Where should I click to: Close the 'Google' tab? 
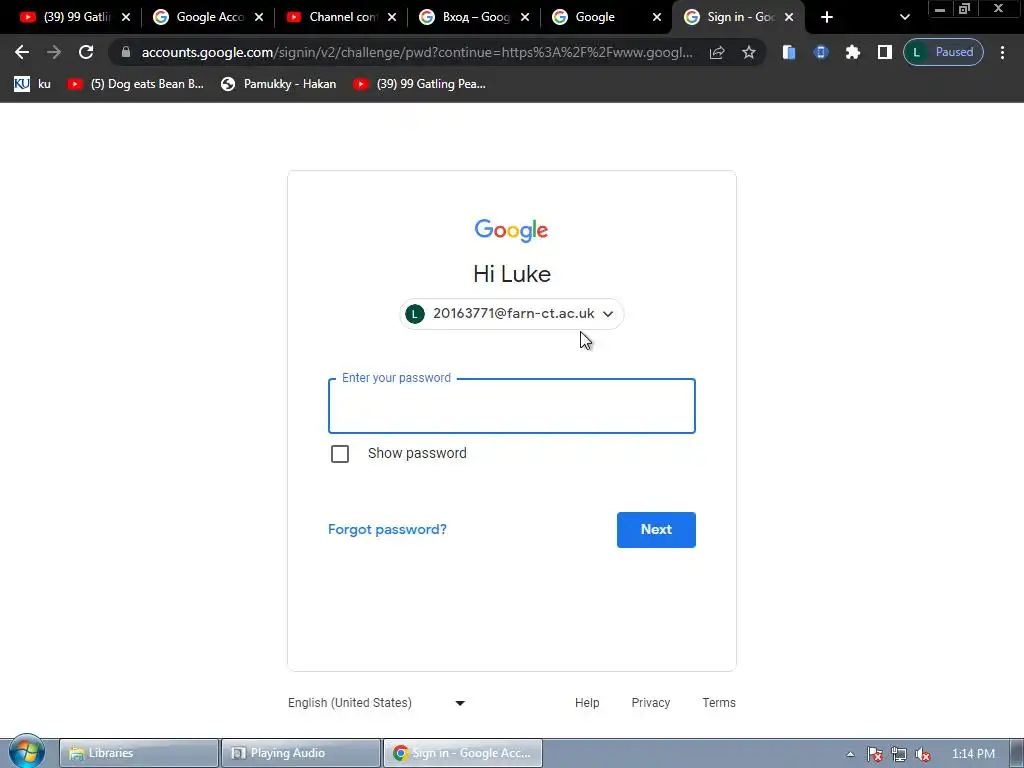click(657, 17)
